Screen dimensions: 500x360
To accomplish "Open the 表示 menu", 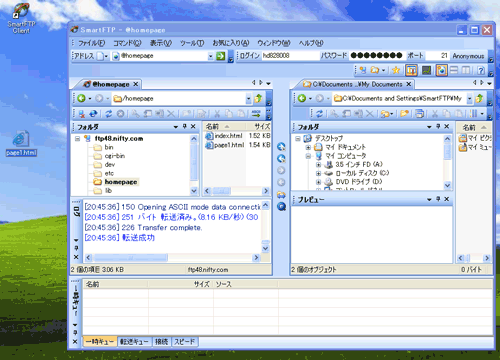I will tap(161, 43).
